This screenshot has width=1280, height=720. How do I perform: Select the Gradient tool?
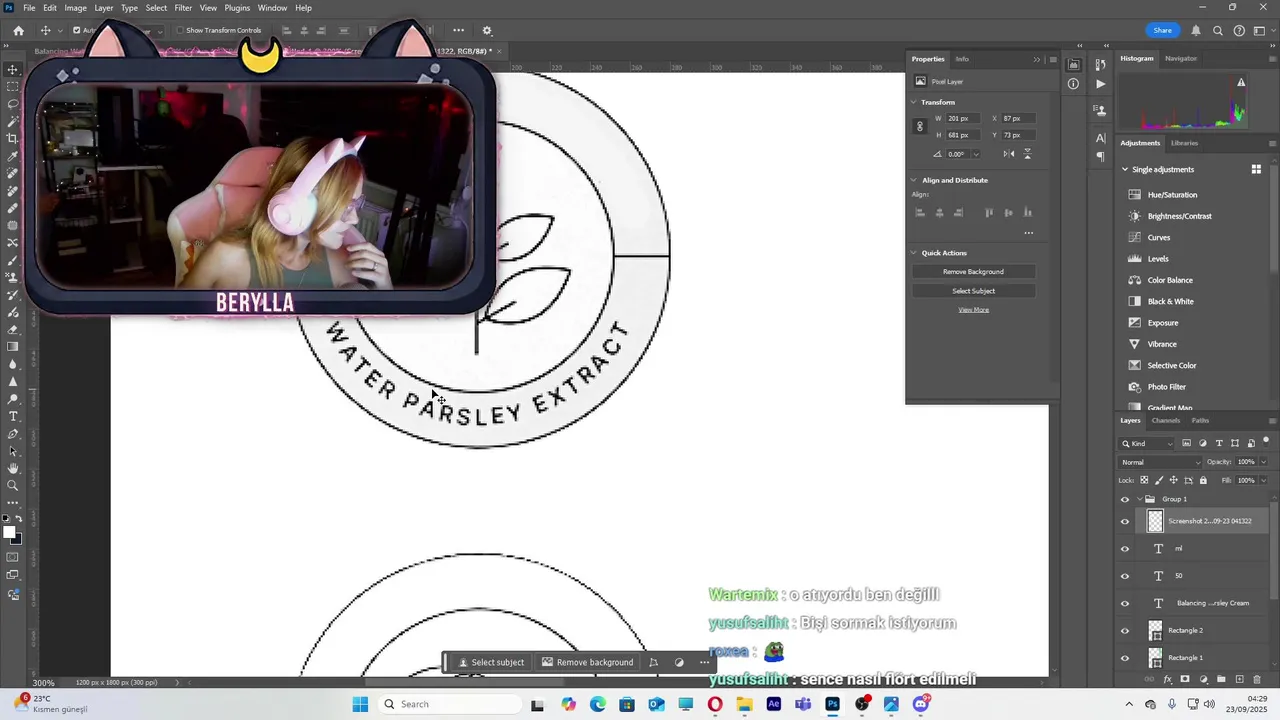pyautogui.click(x=13, y=347)
